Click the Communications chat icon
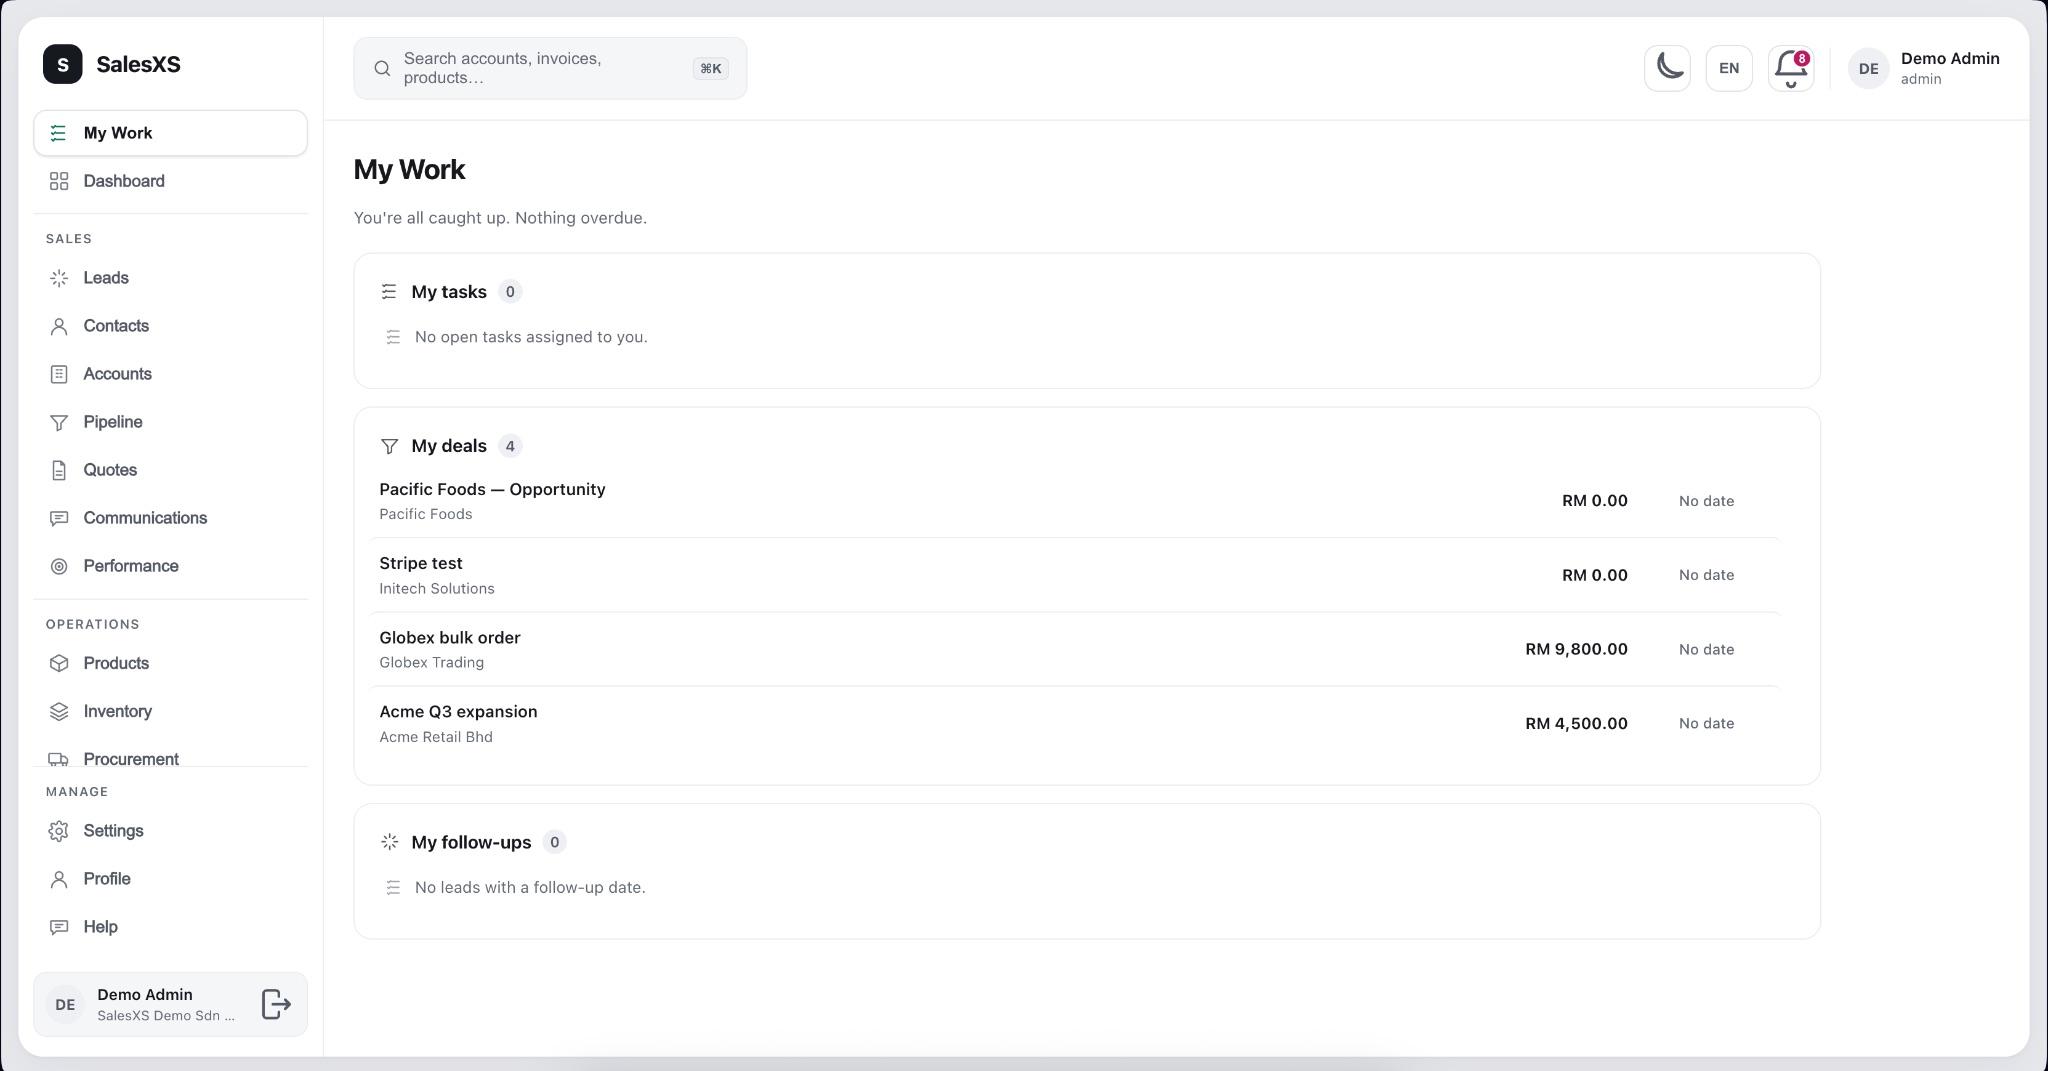The height and width of the screenshot is (1071, 2048). point(59,518)
